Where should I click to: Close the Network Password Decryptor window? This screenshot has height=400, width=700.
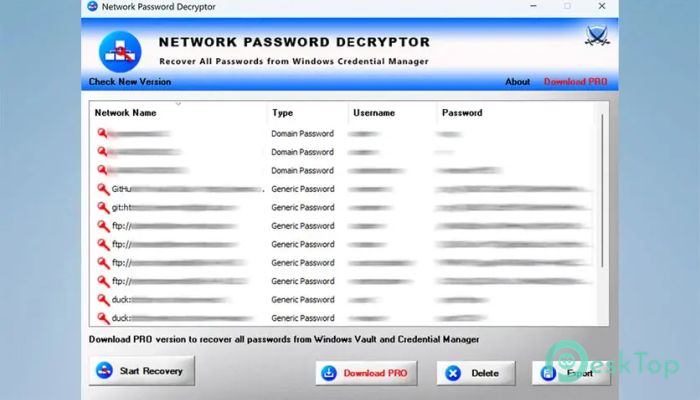pyautogui.click(x=602, y=6)
